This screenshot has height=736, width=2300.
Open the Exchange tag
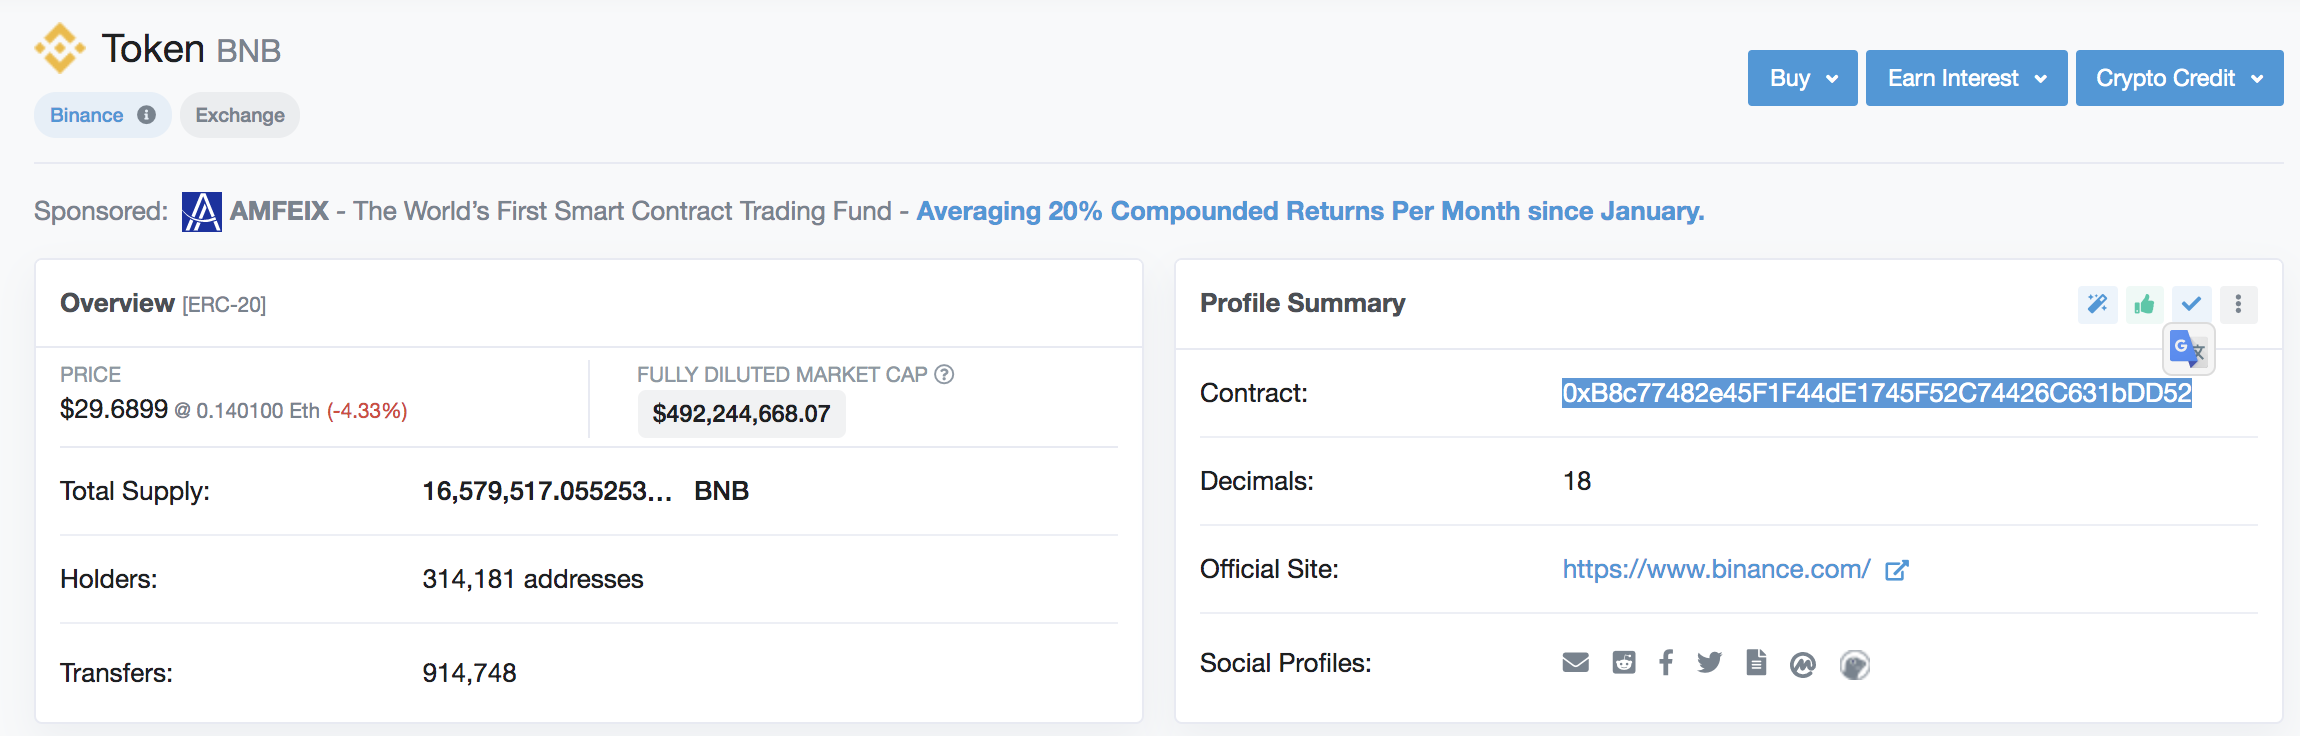(240, 115)
